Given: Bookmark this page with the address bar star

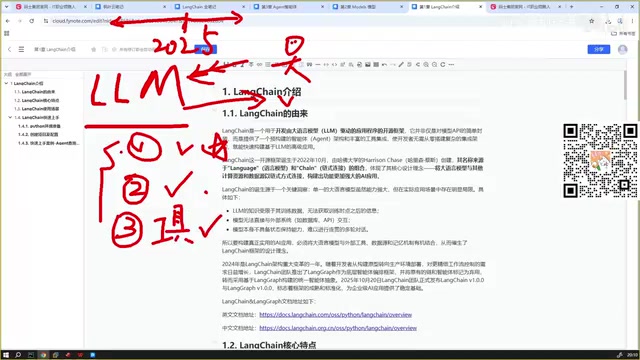Looking at the screenshot, I should coord(591,21).
